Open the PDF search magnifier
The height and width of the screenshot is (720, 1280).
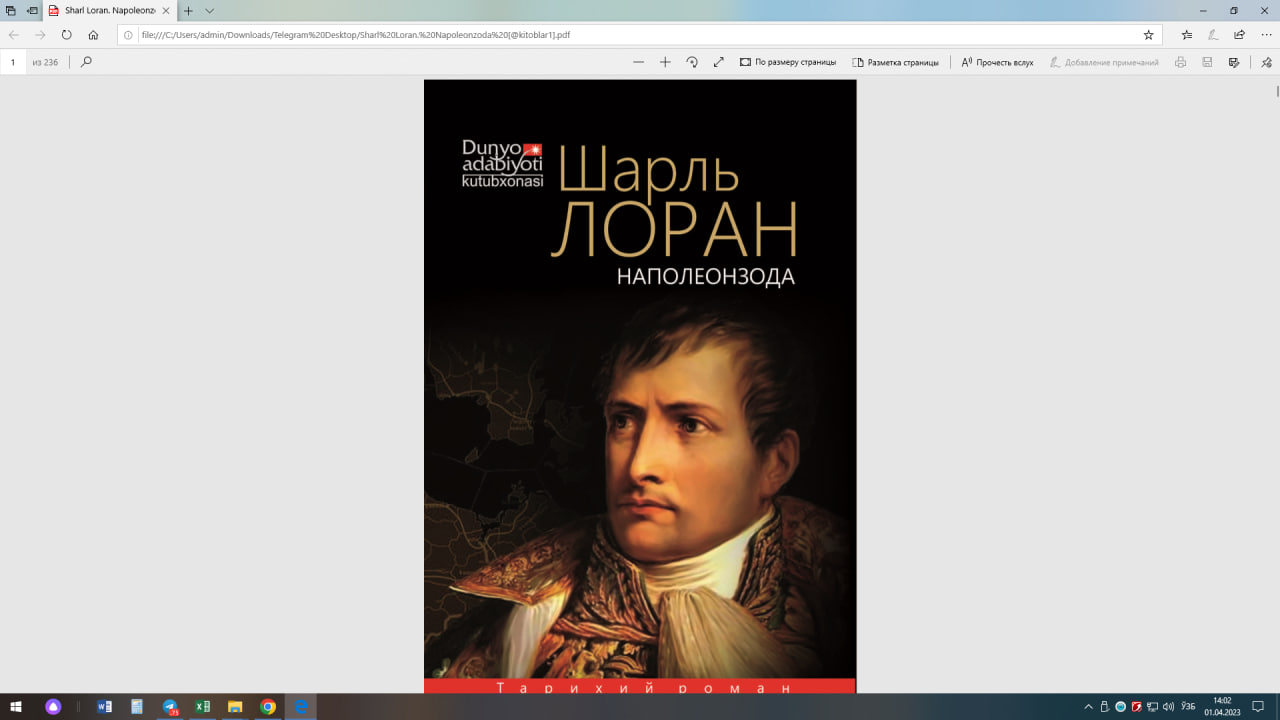coord(86,62)
